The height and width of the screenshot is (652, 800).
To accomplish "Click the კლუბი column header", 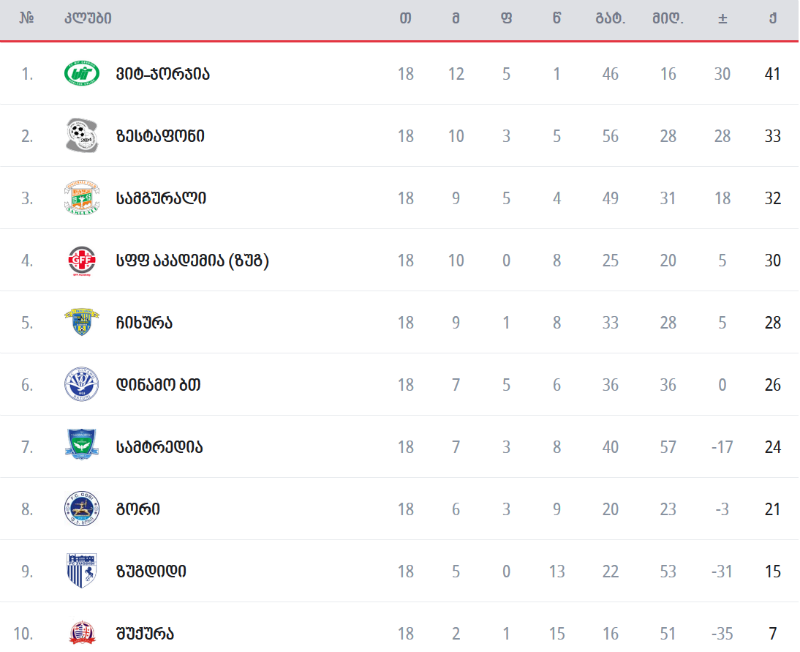I will (87, 18).
